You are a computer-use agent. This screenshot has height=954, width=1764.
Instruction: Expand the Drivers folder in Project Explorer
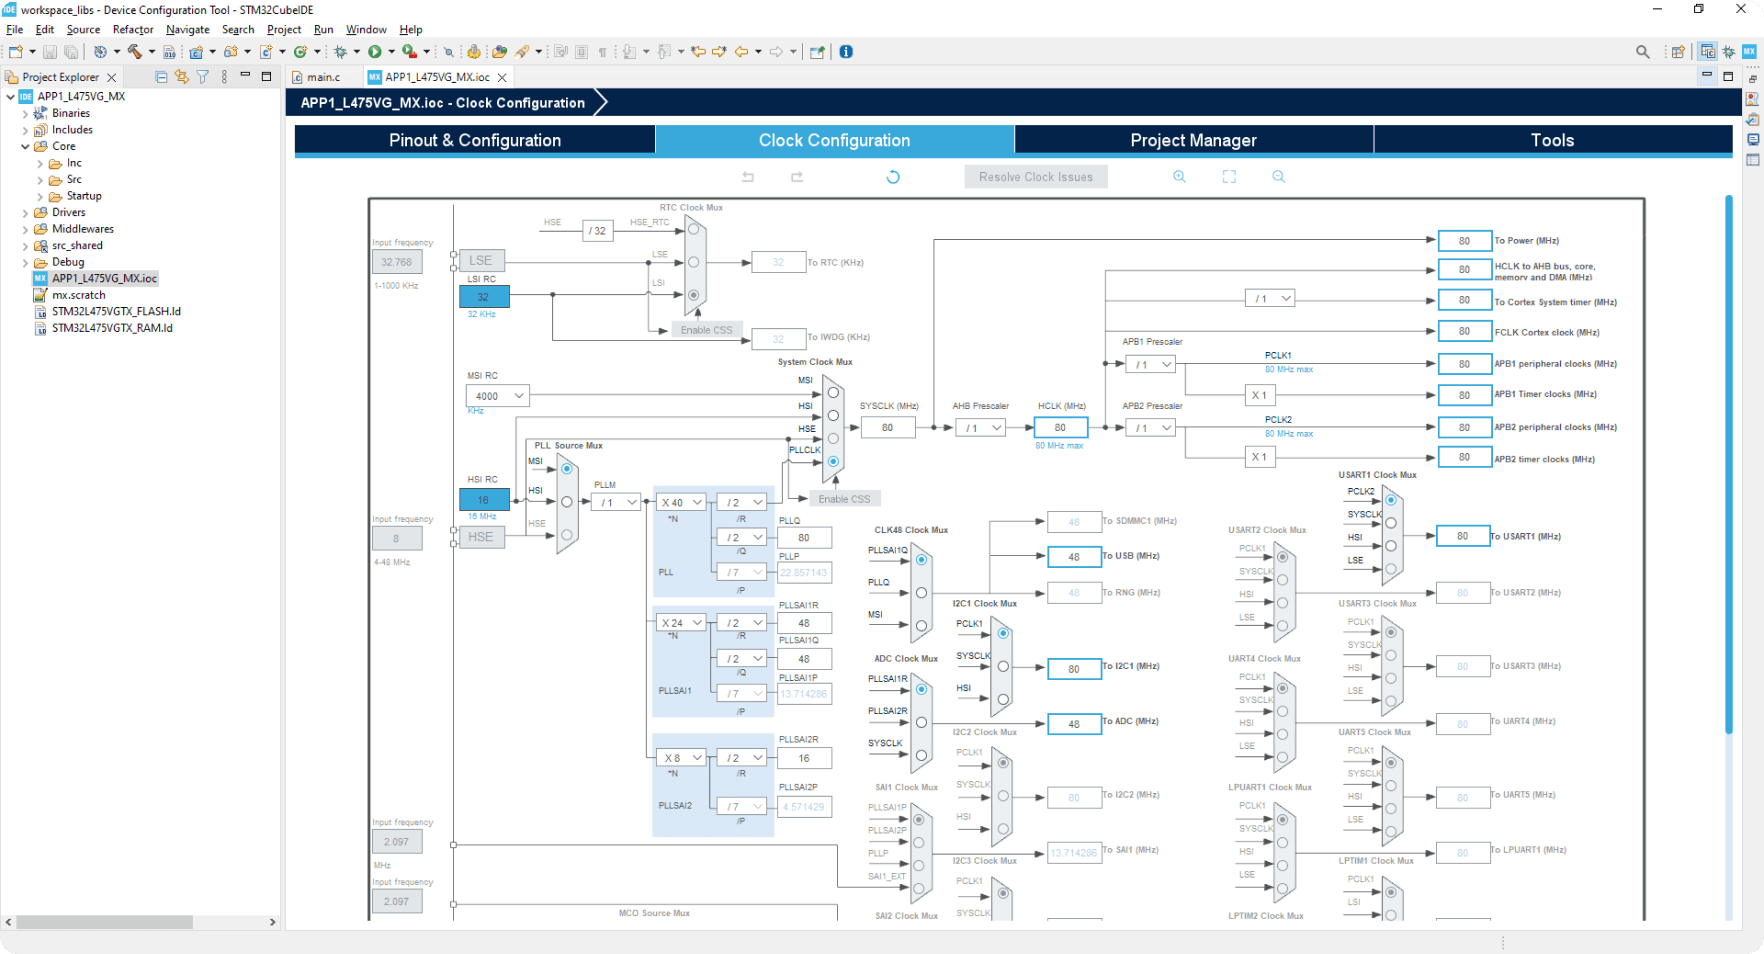(25, 213)
